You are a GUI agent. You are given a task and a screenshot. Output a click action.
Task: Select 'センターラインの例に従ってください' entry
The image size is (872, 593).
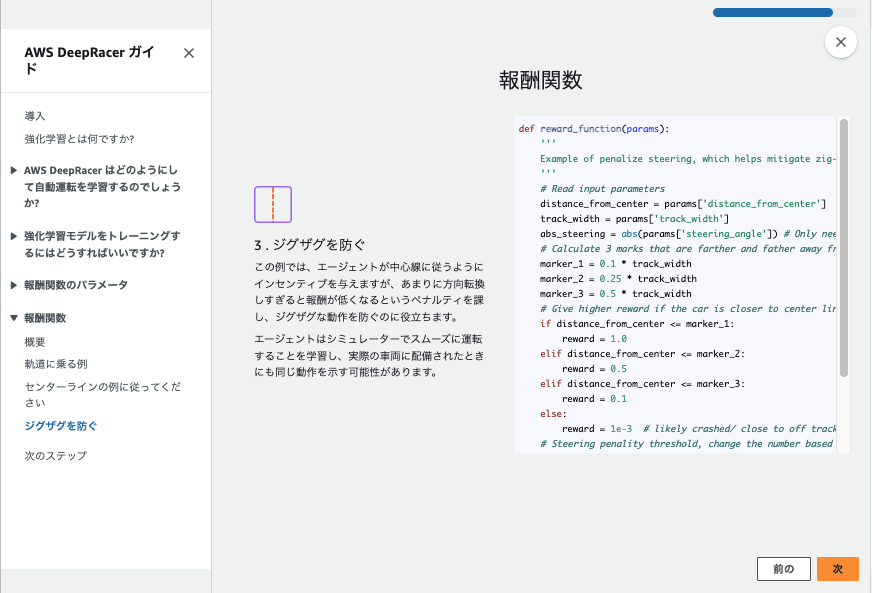click(103, 394)
